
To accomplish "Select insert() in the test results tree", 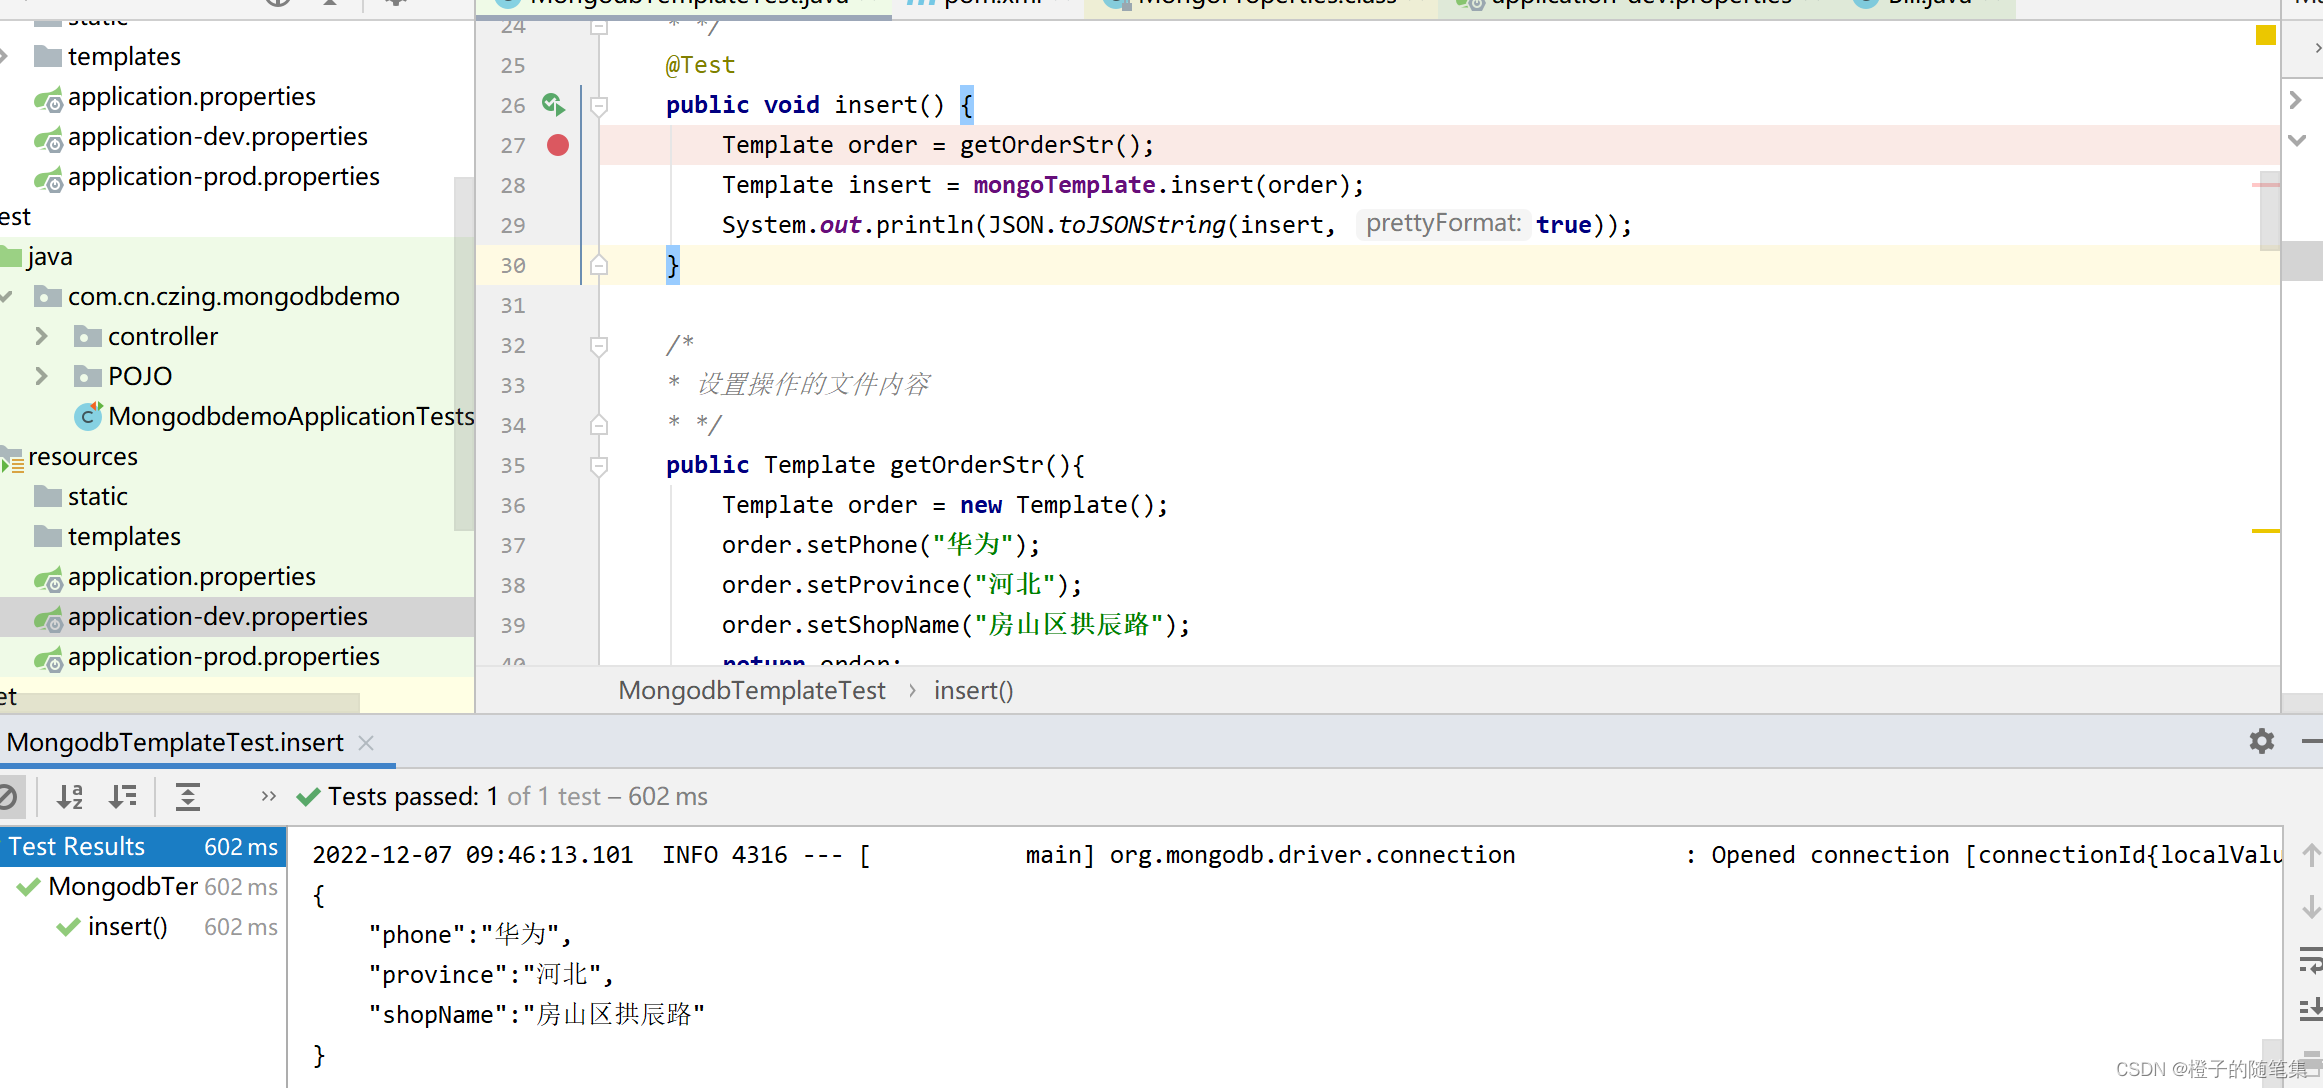I will (127, 927).
